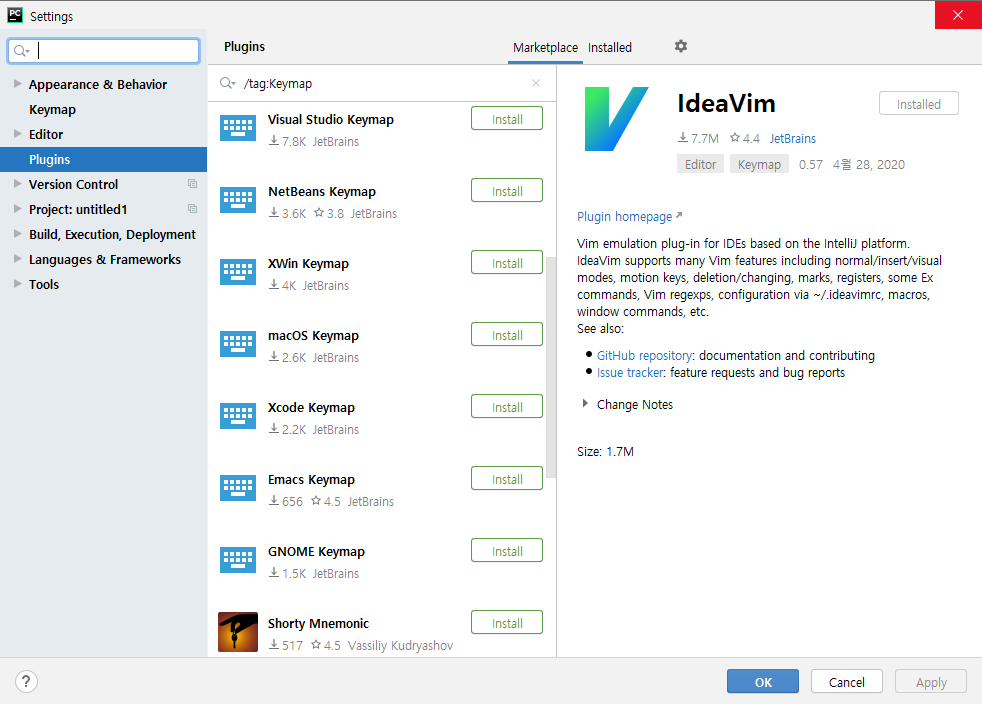This screenshot has height=704, width=982.
Task: Click the Shorty Mnemonic plugin icon
Action: coord(238,632)
